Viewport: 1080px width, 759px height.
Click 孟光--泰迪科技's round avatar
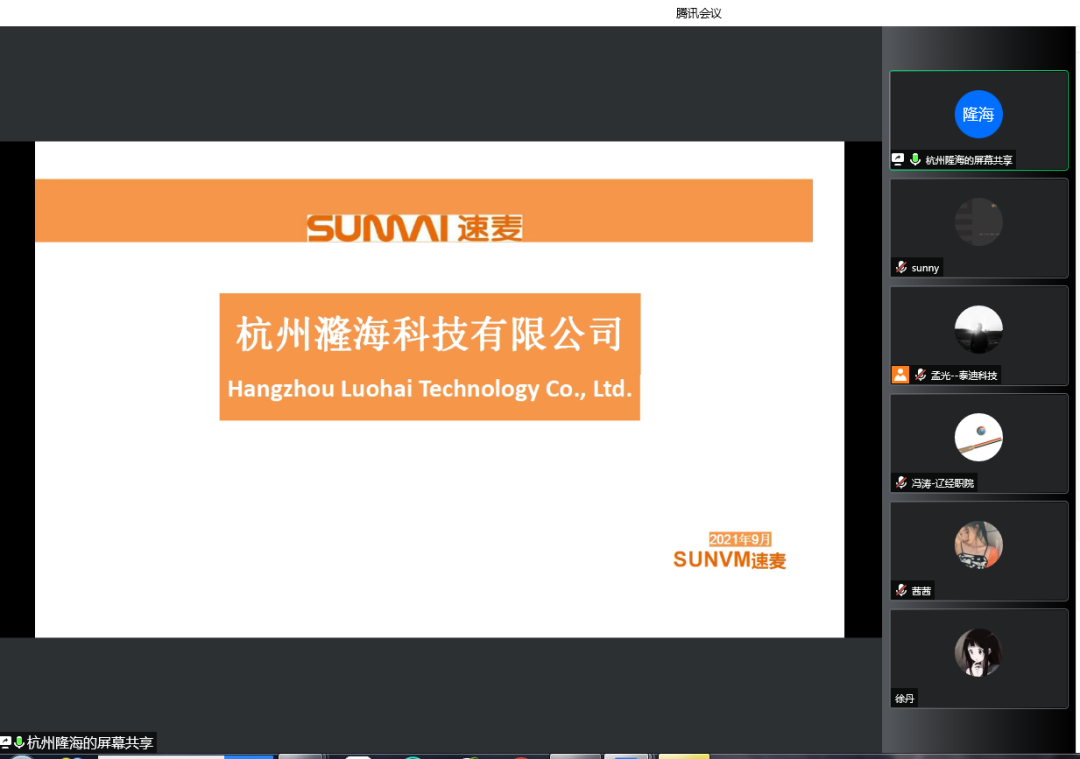978,329
